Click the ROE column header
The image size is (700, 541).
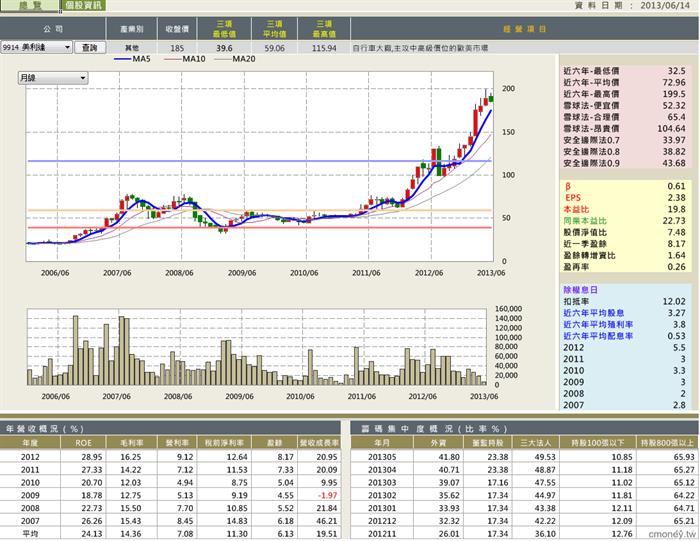pyautogui.click(x=83, y=443)
